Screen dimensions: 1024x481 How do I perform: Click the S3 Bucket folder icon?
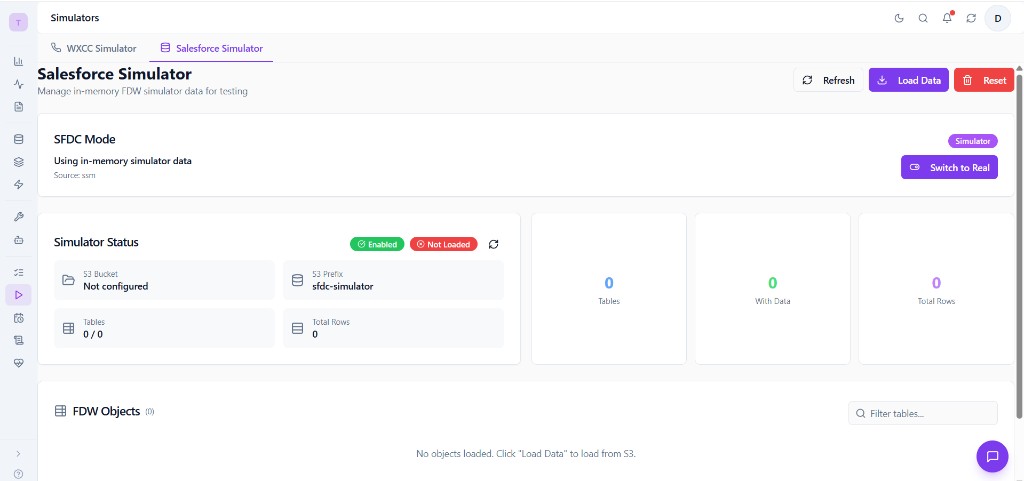click(x=68, y=280)
